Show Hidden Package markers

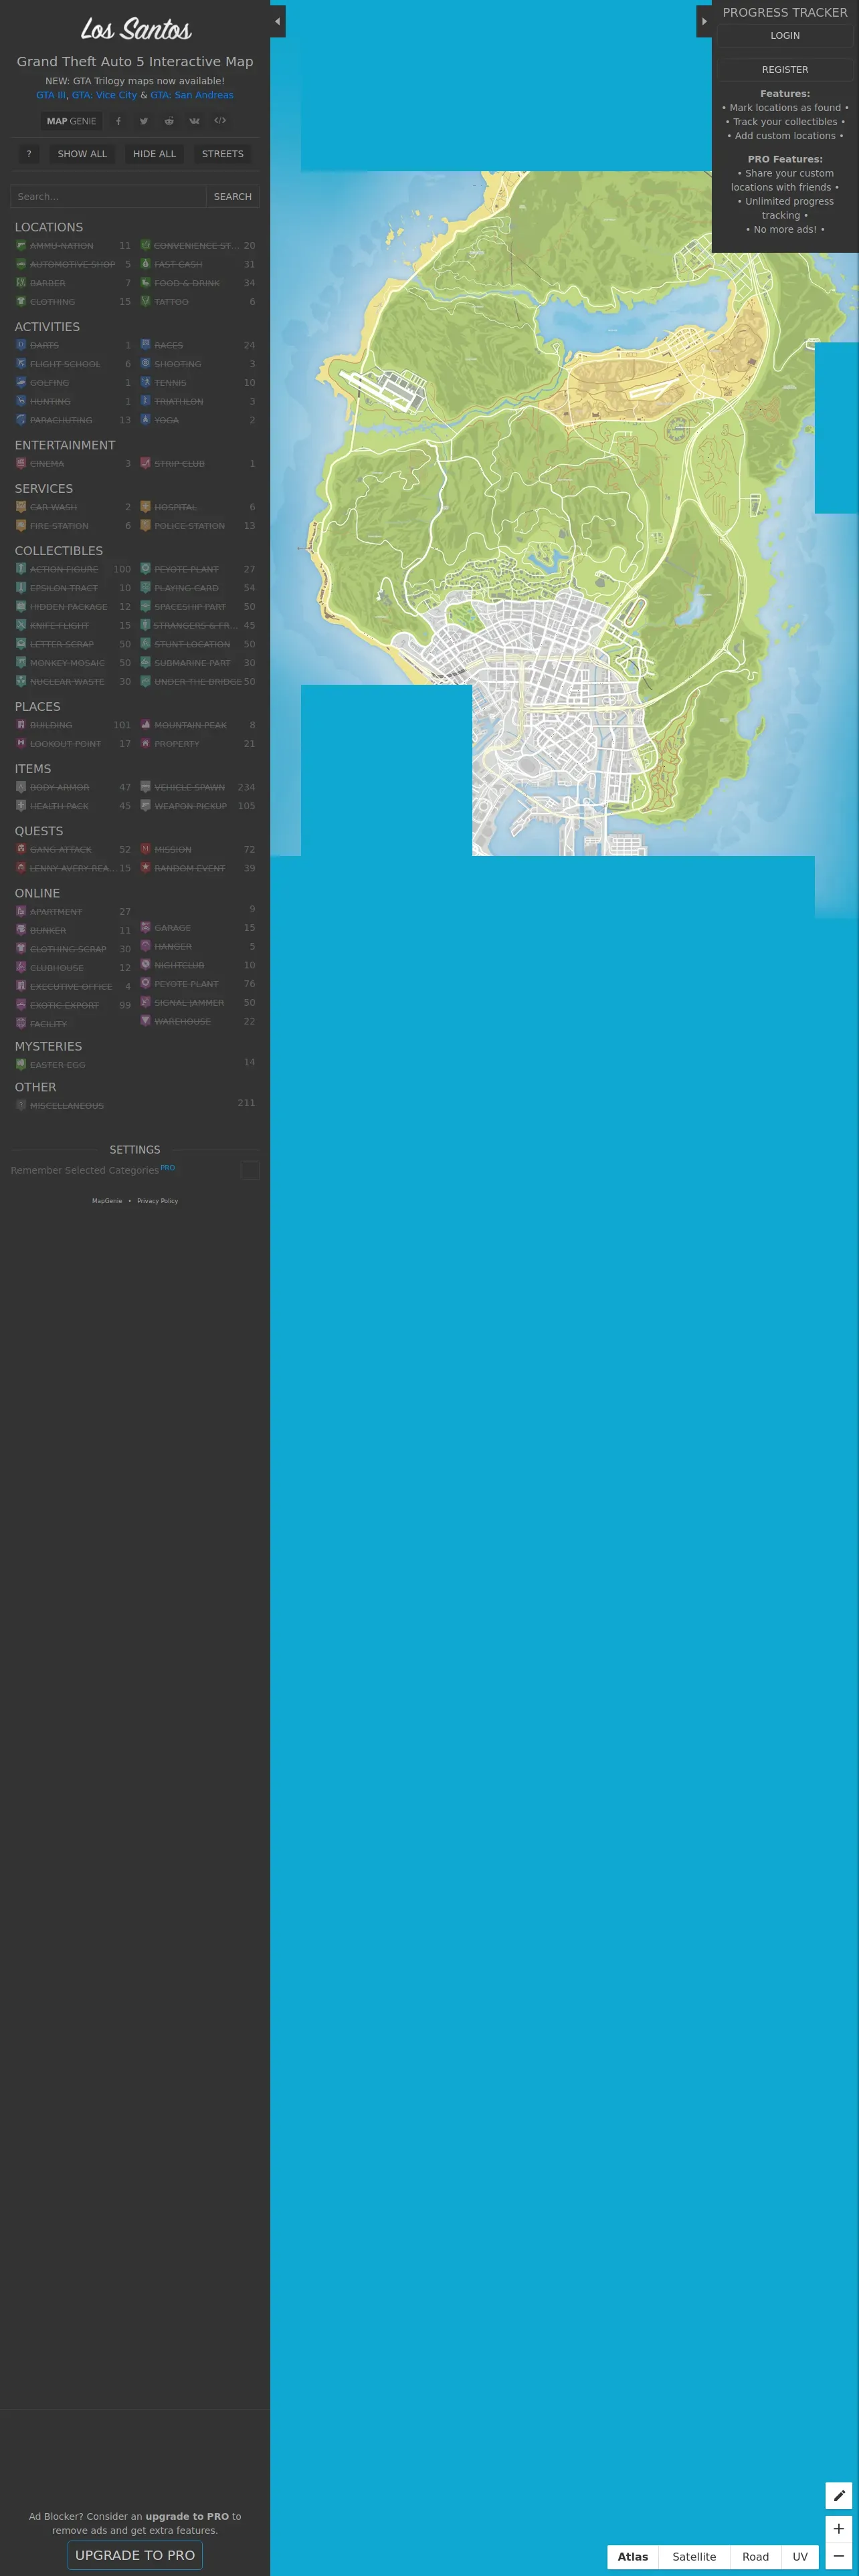(73, 607)
